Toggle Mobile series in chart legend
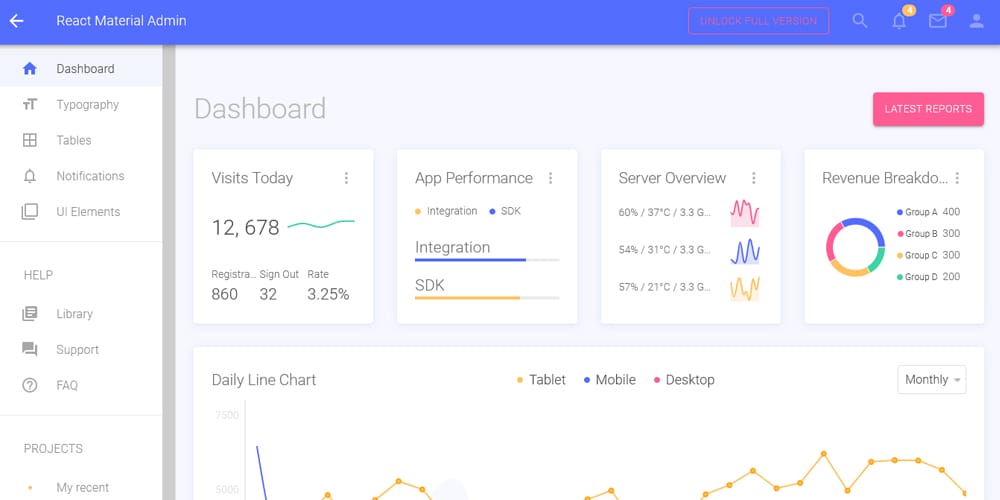The height and width of the screenshot is (500, 1000). click(609, 380)
